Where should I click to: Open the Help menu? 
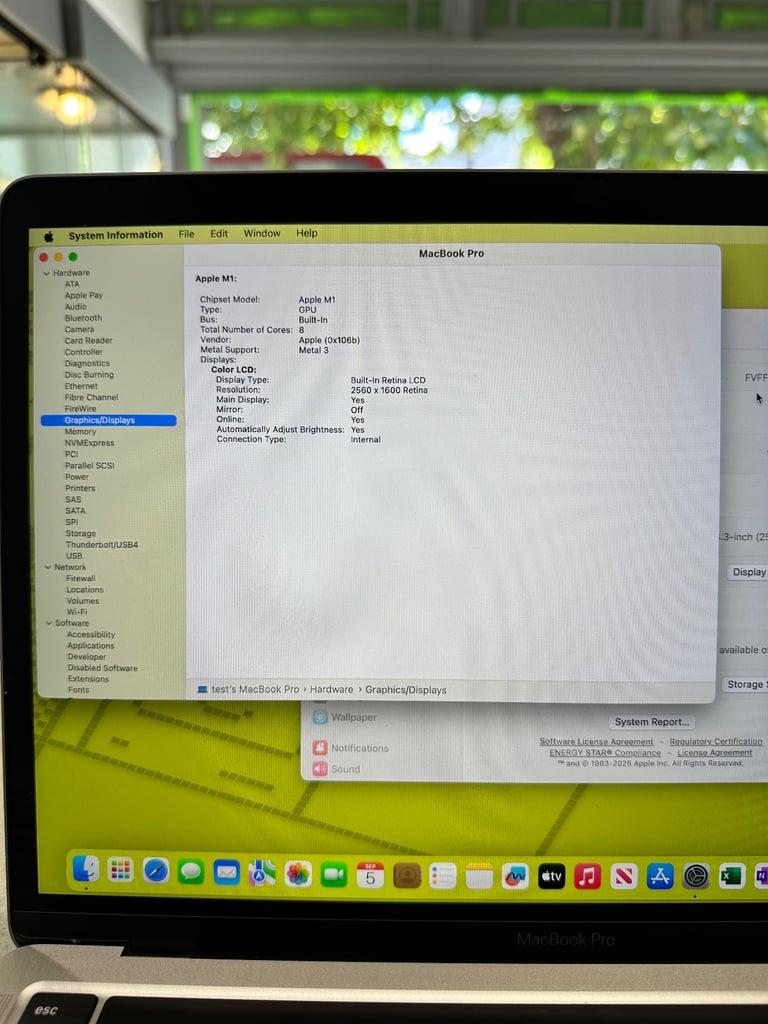[x=306, y=233]
